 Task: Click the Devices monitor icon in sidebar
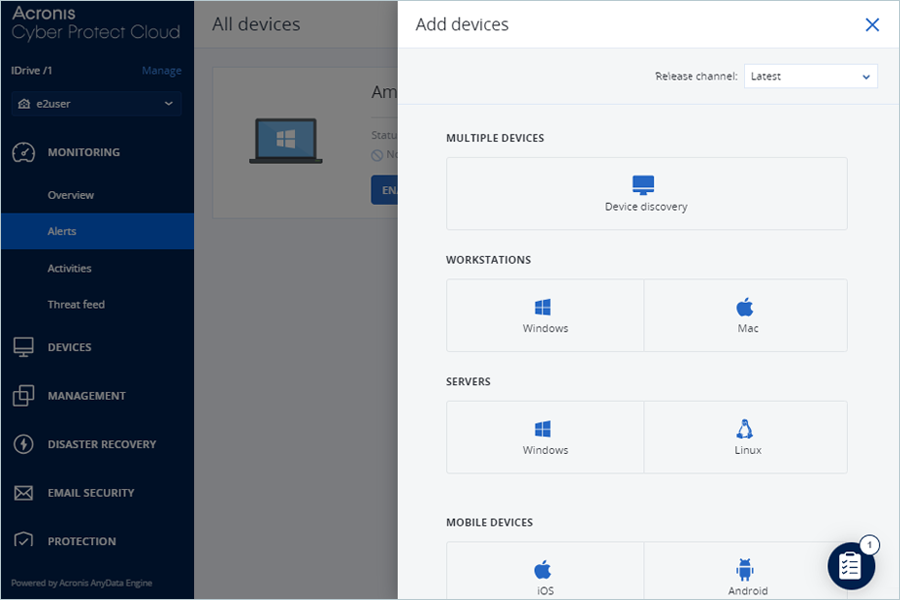click(24, 347)
